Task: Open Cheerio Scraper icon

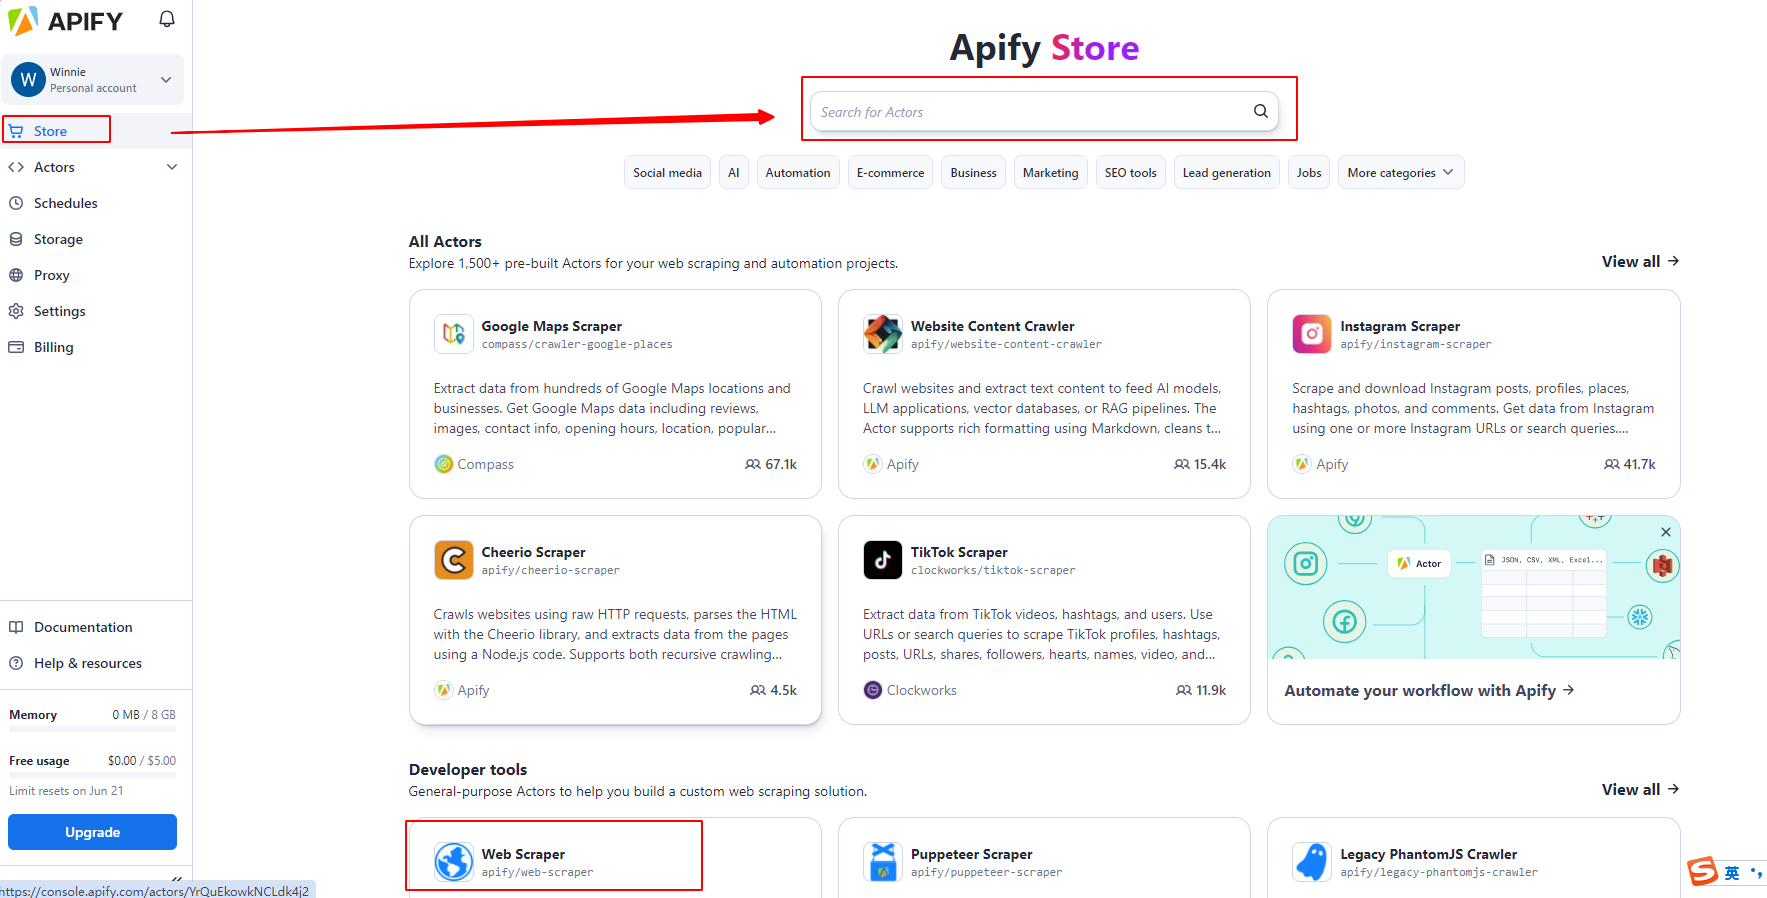Action: 453,560
